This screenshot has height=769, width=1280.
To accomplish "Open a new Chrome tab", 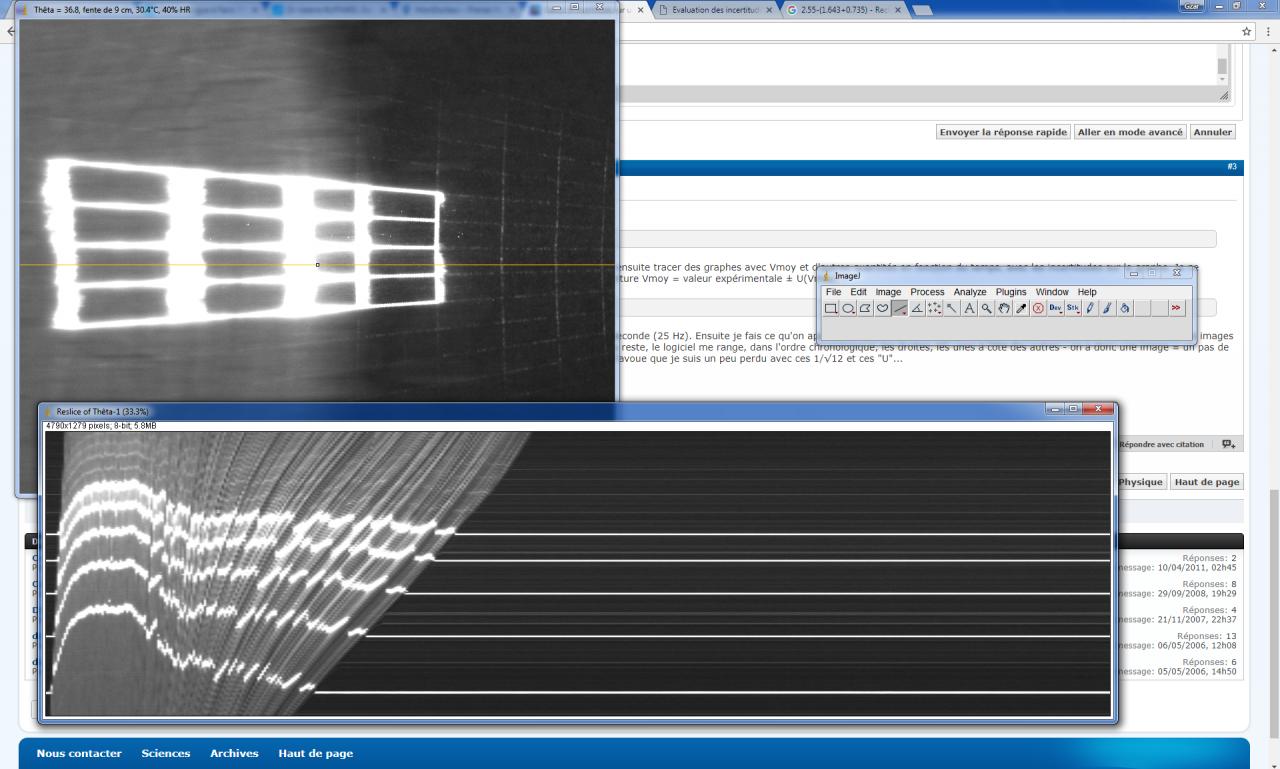I will [921, 10].
